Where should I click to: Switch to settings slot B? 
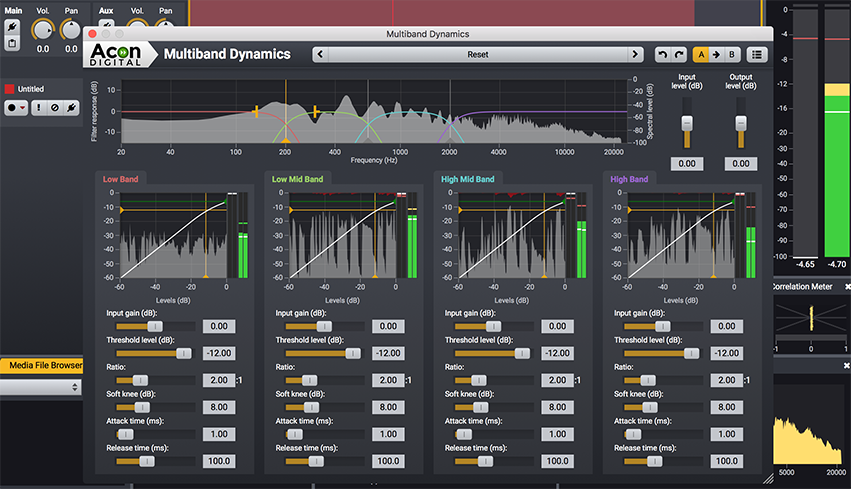(733, 55)
